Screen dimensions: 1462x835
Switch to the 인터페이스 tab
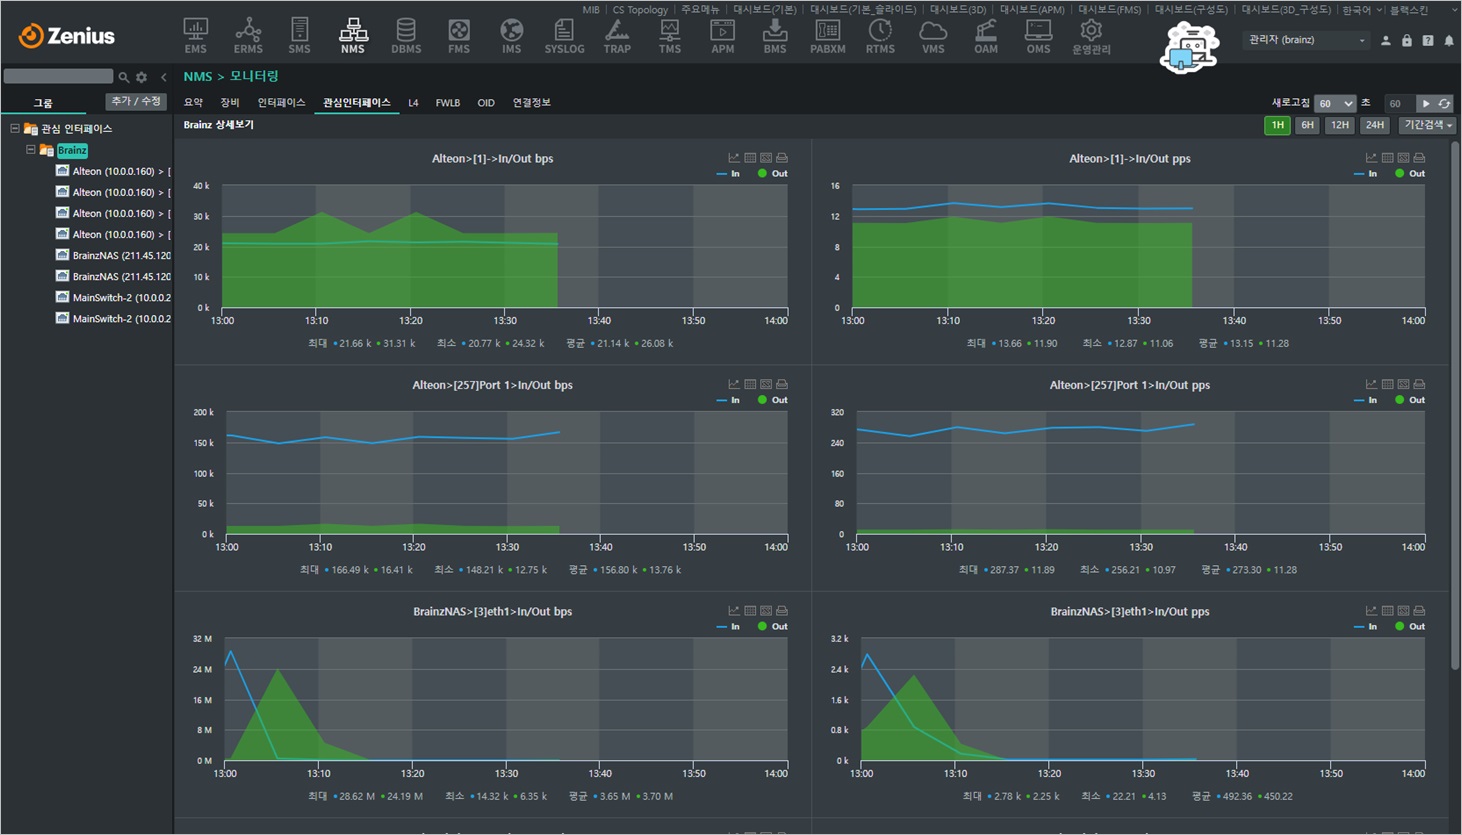[x=281, y=103]
